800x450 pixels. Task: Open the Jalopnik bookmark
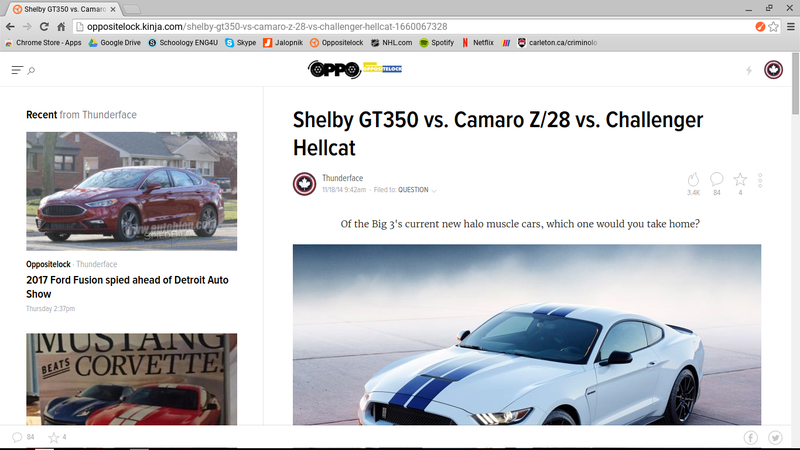[283, 43]
